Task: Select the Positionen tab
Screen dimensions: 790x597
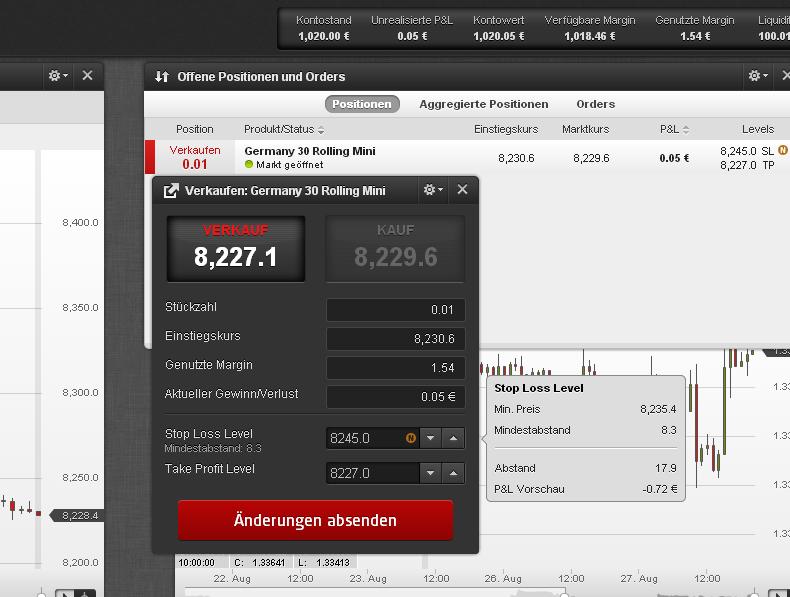Action: pyautogui.click(x=362, y=104)
